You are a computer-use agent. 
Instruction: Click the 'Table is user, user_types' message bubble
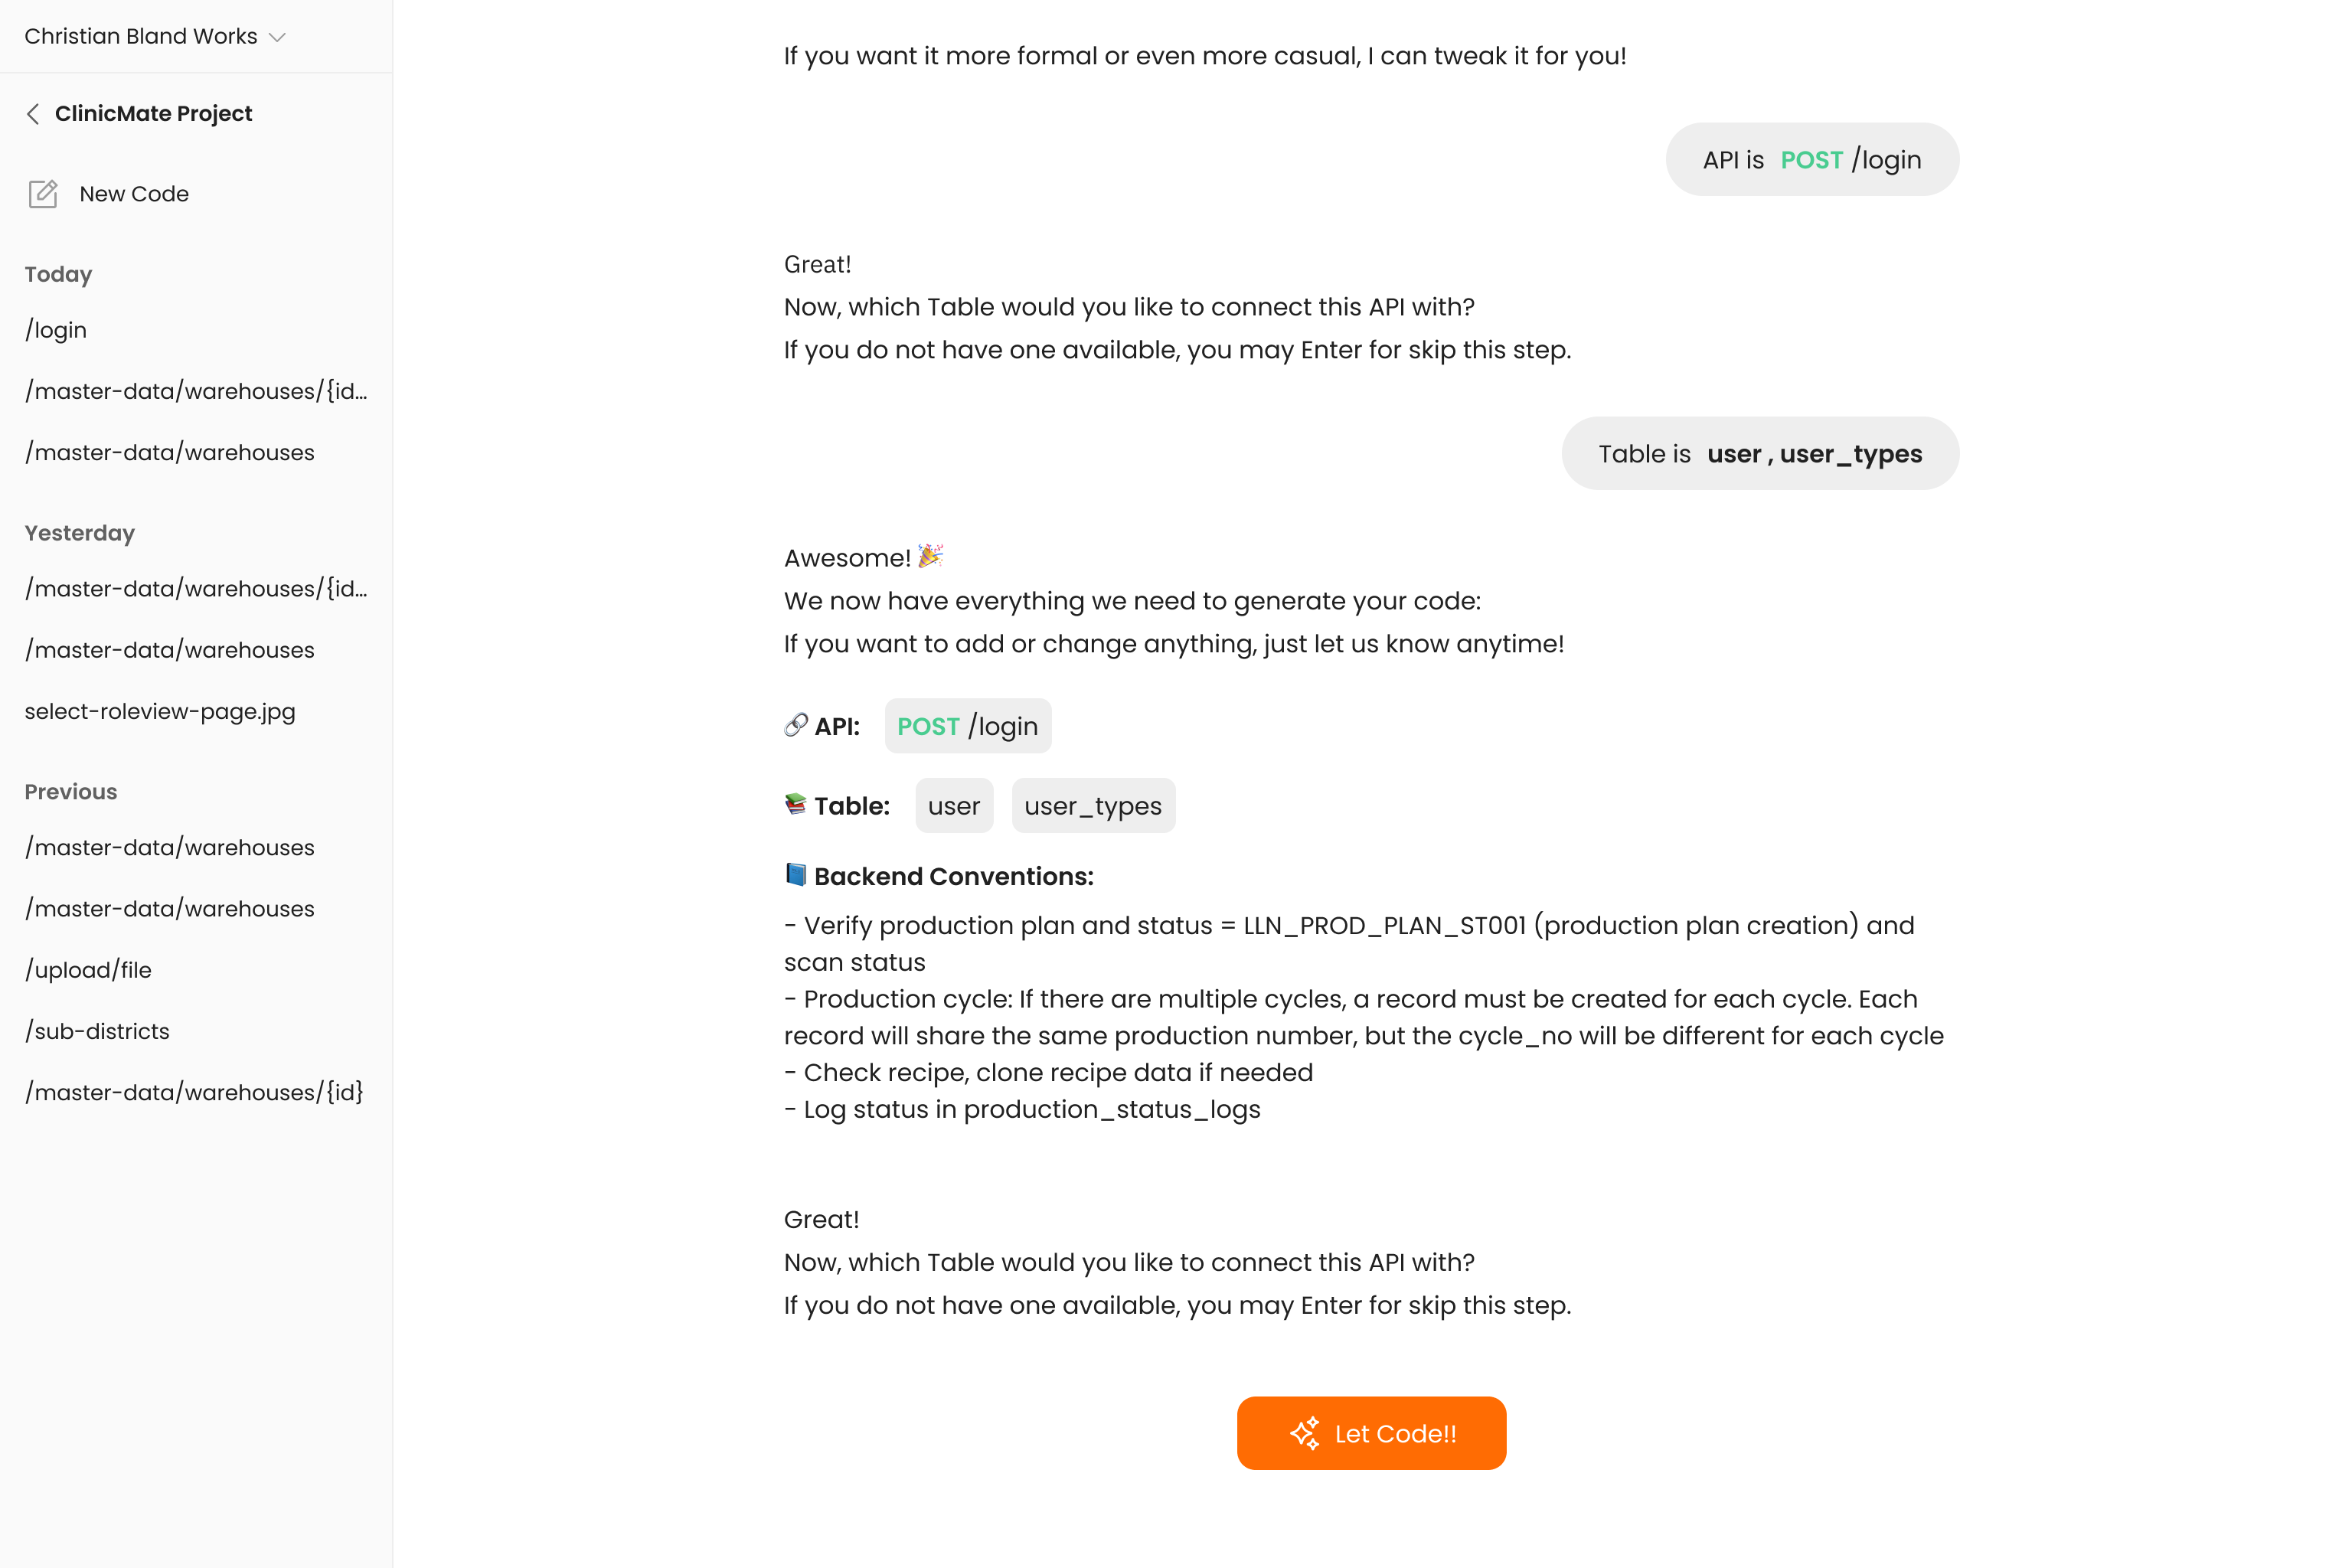(x=1759, y=454)
